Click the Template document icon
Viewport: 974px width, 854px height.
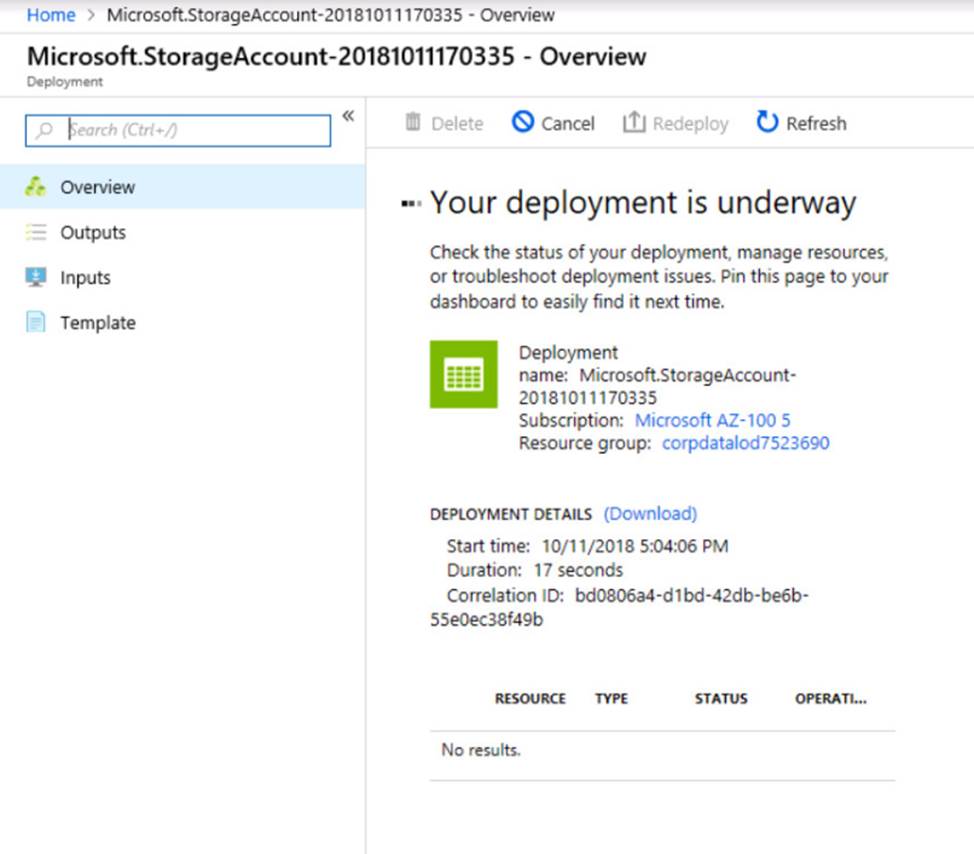click(36, 322)
